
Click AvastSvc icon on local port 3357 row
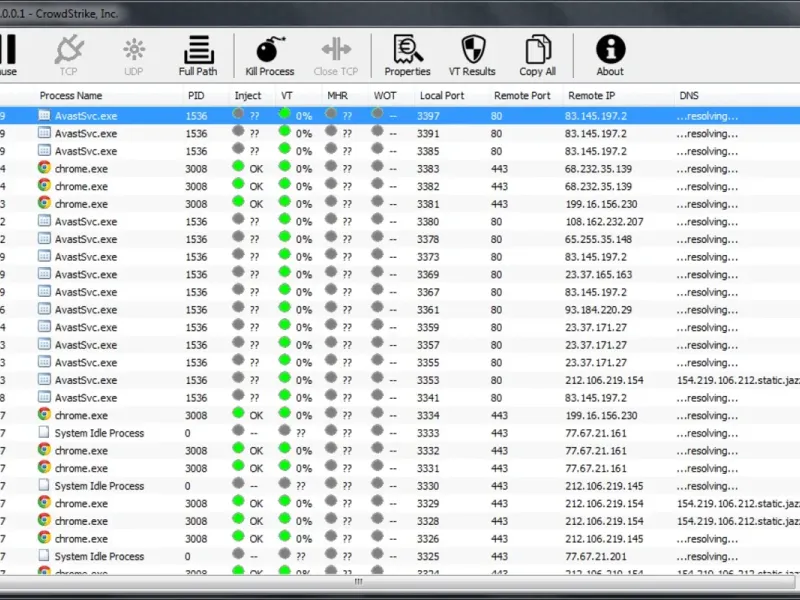[x=44, y=344]
